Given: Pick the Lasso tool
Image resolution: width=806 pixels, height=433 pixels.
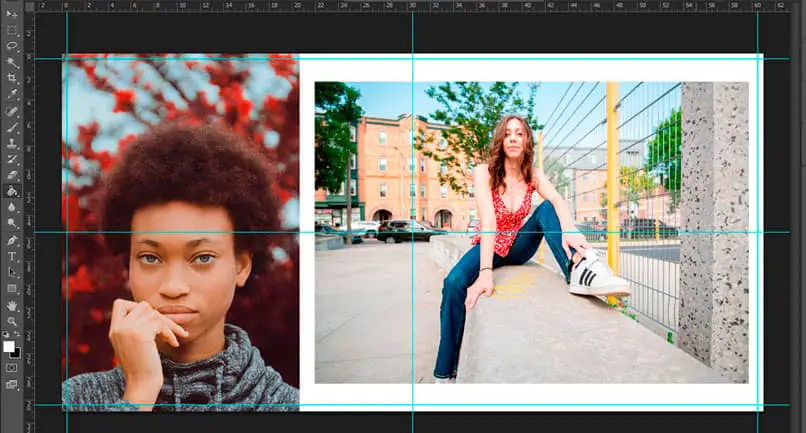Looking at the screenshot, I should pos(12,46).
